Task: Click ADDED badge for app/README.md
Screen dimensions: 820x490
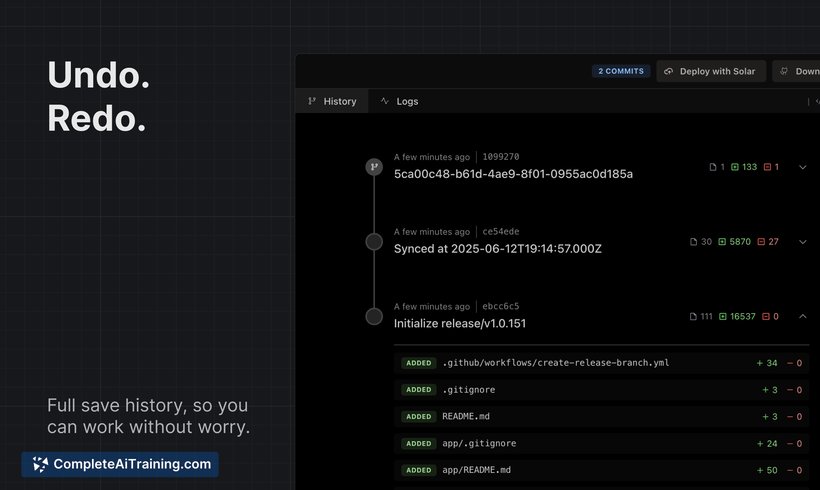Action: [x=419, y=470]
